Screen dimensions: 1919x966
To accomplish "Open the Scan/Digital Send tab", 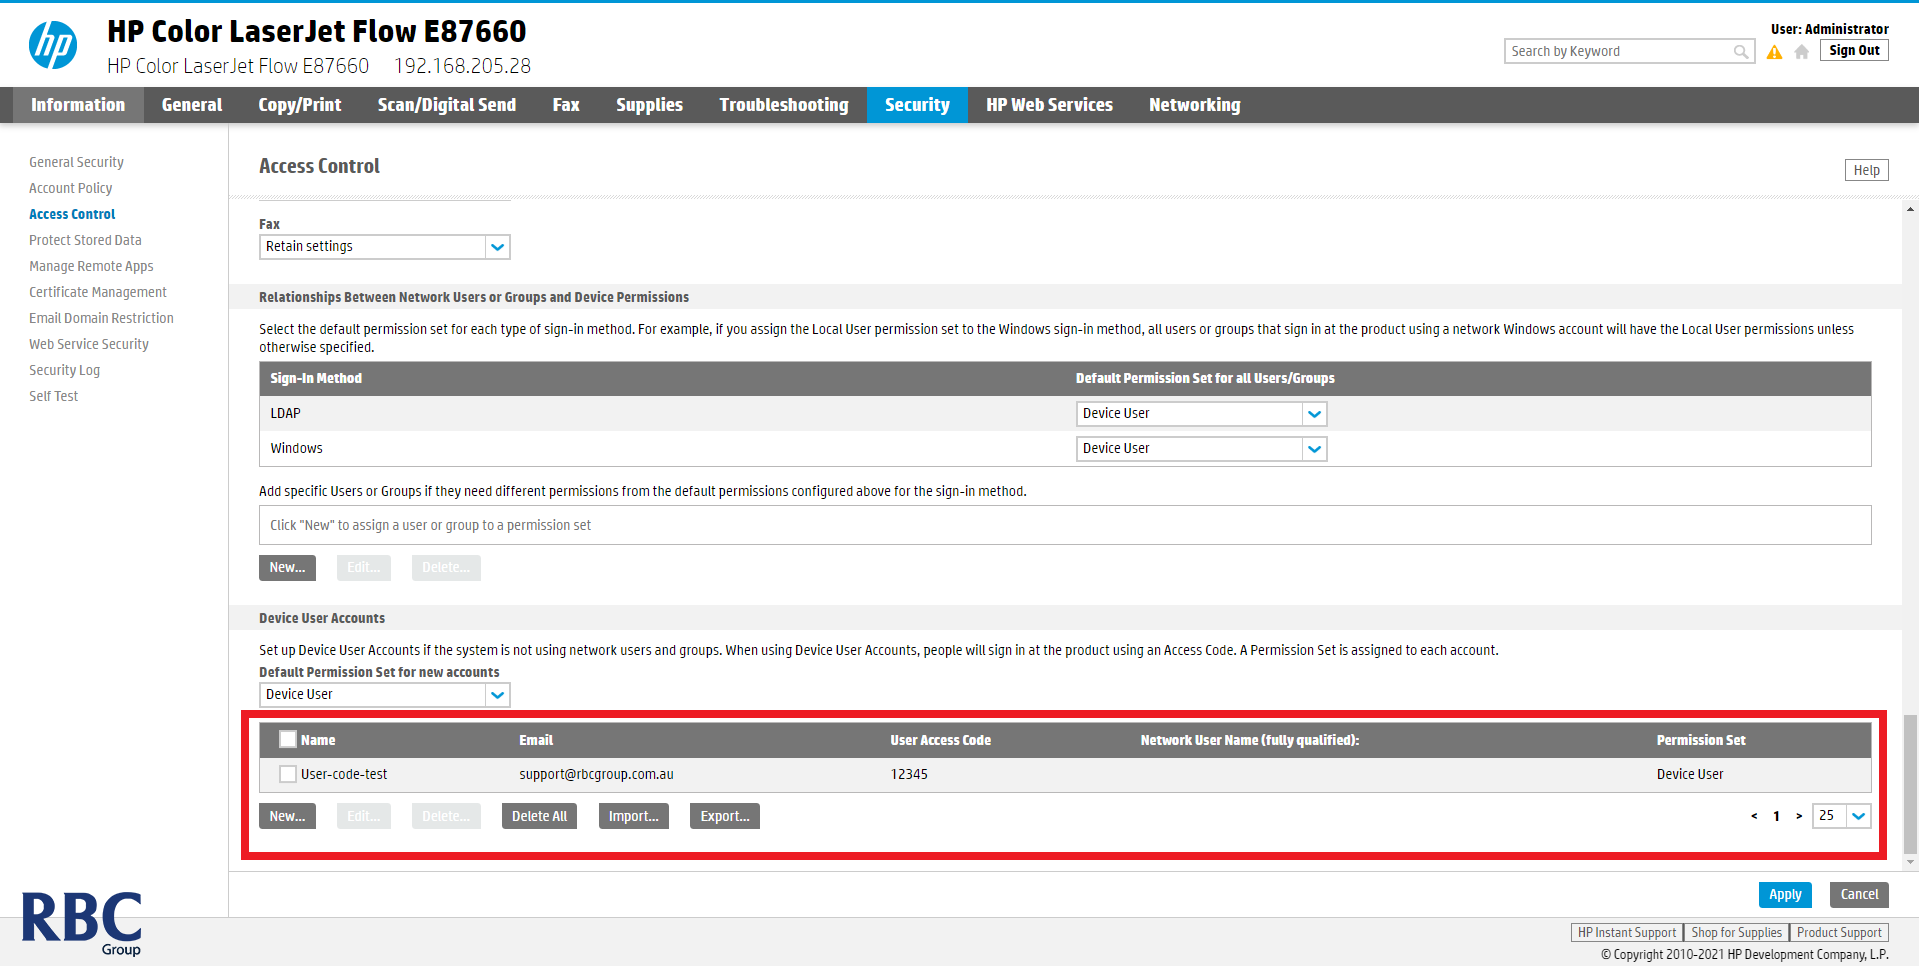I will point(446,105).
